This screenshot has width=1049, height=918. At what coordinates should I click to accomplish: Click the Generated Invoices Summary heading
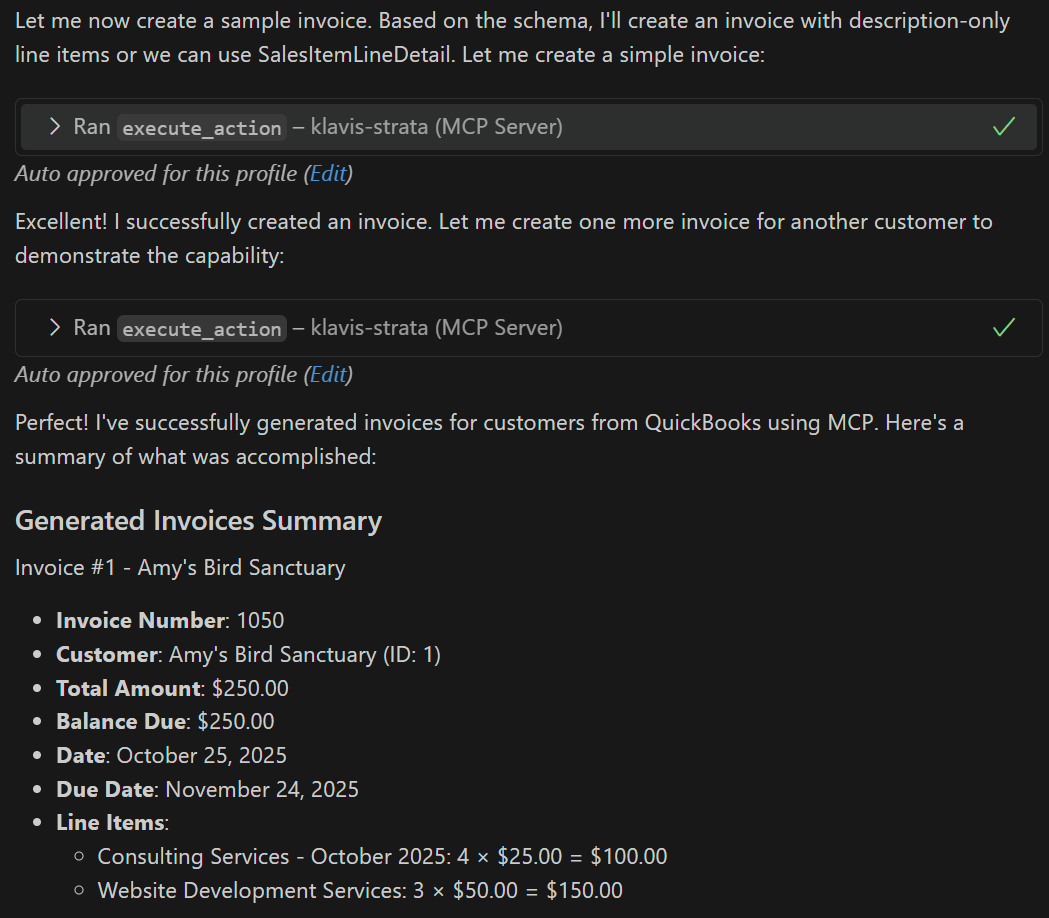(x=197, y=520)
